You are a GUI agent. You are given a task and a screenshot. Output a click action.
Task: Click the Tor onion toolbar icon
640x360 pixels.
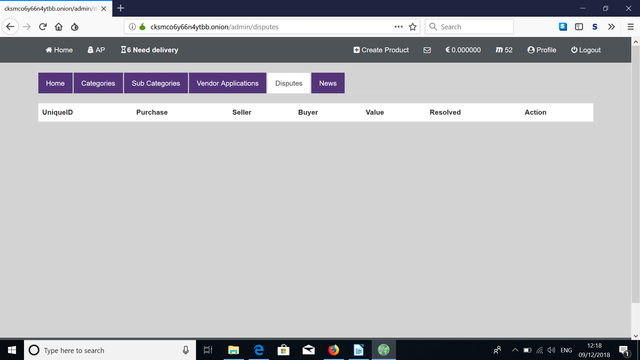coord(75,27)
